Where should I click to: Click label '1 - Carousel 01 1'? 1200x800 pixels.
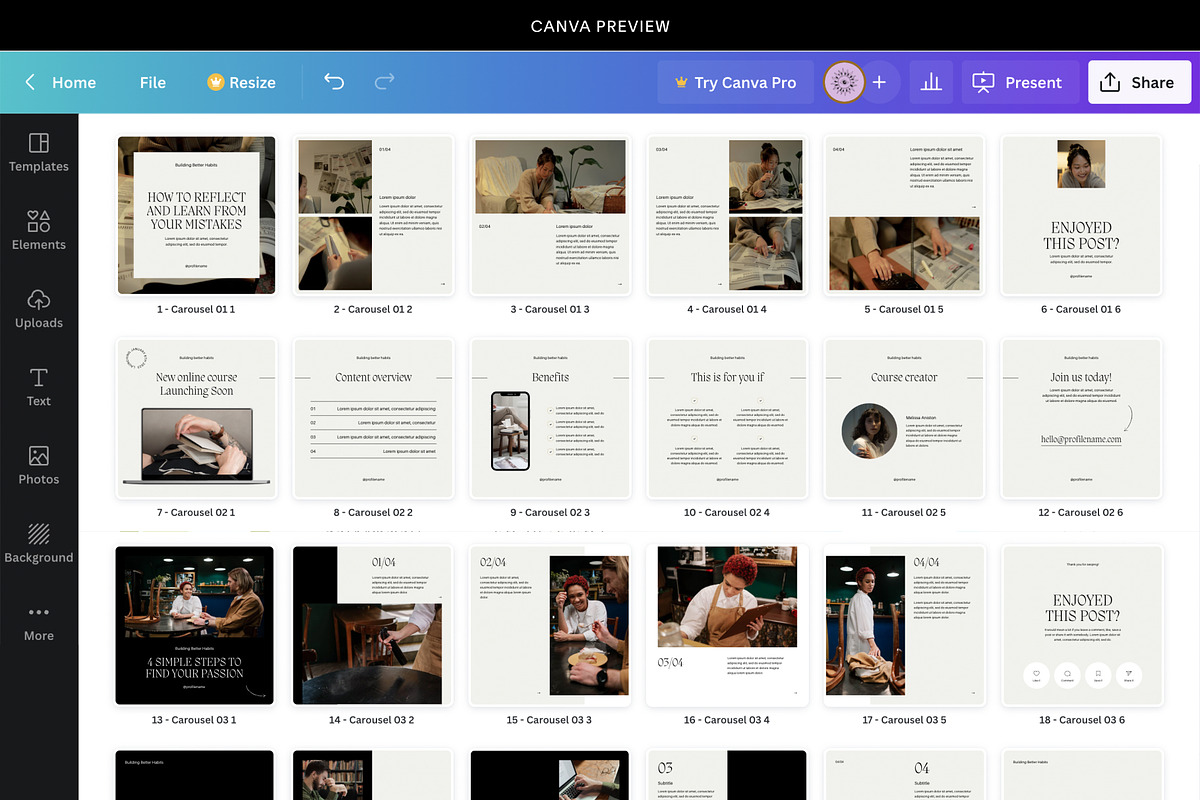point(196,309)
